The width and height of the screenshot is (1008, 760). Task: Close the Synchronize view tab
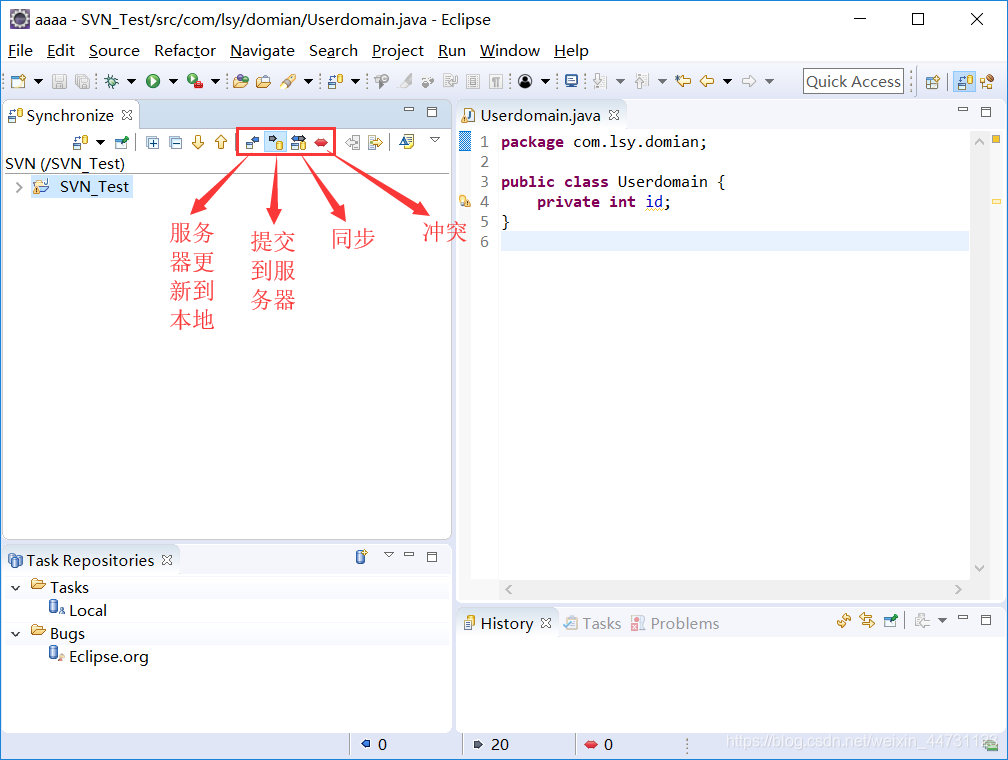pos(127,115)
